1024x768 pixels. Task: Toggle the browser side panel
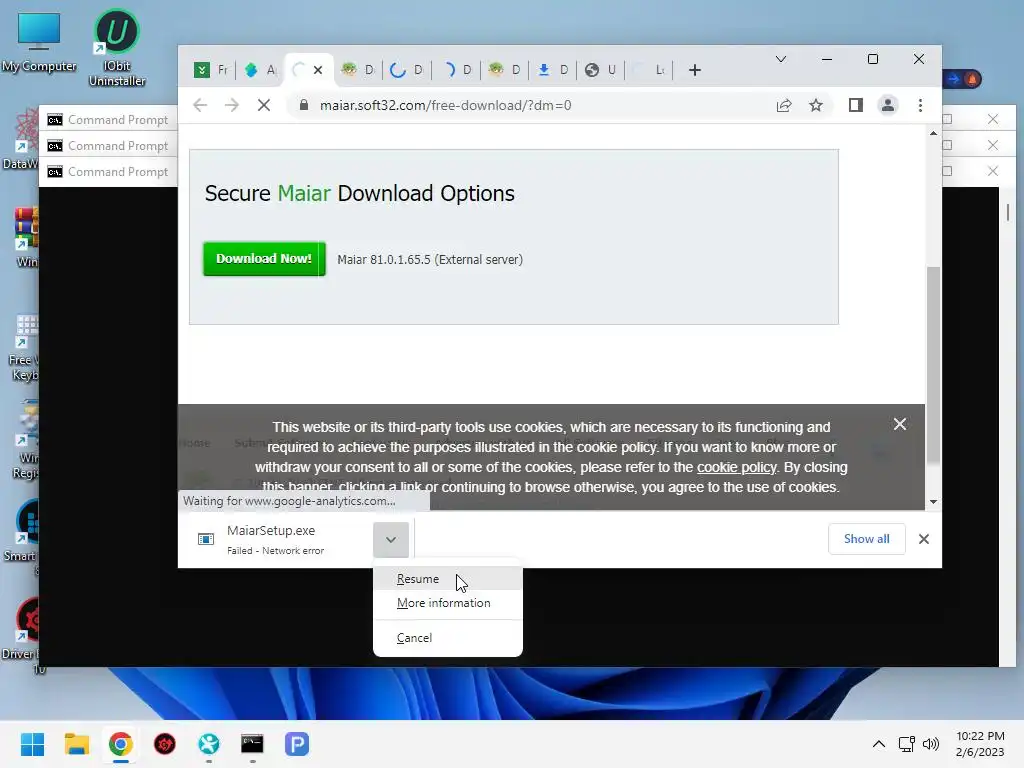pyautogui.click(x=856, y=105)
